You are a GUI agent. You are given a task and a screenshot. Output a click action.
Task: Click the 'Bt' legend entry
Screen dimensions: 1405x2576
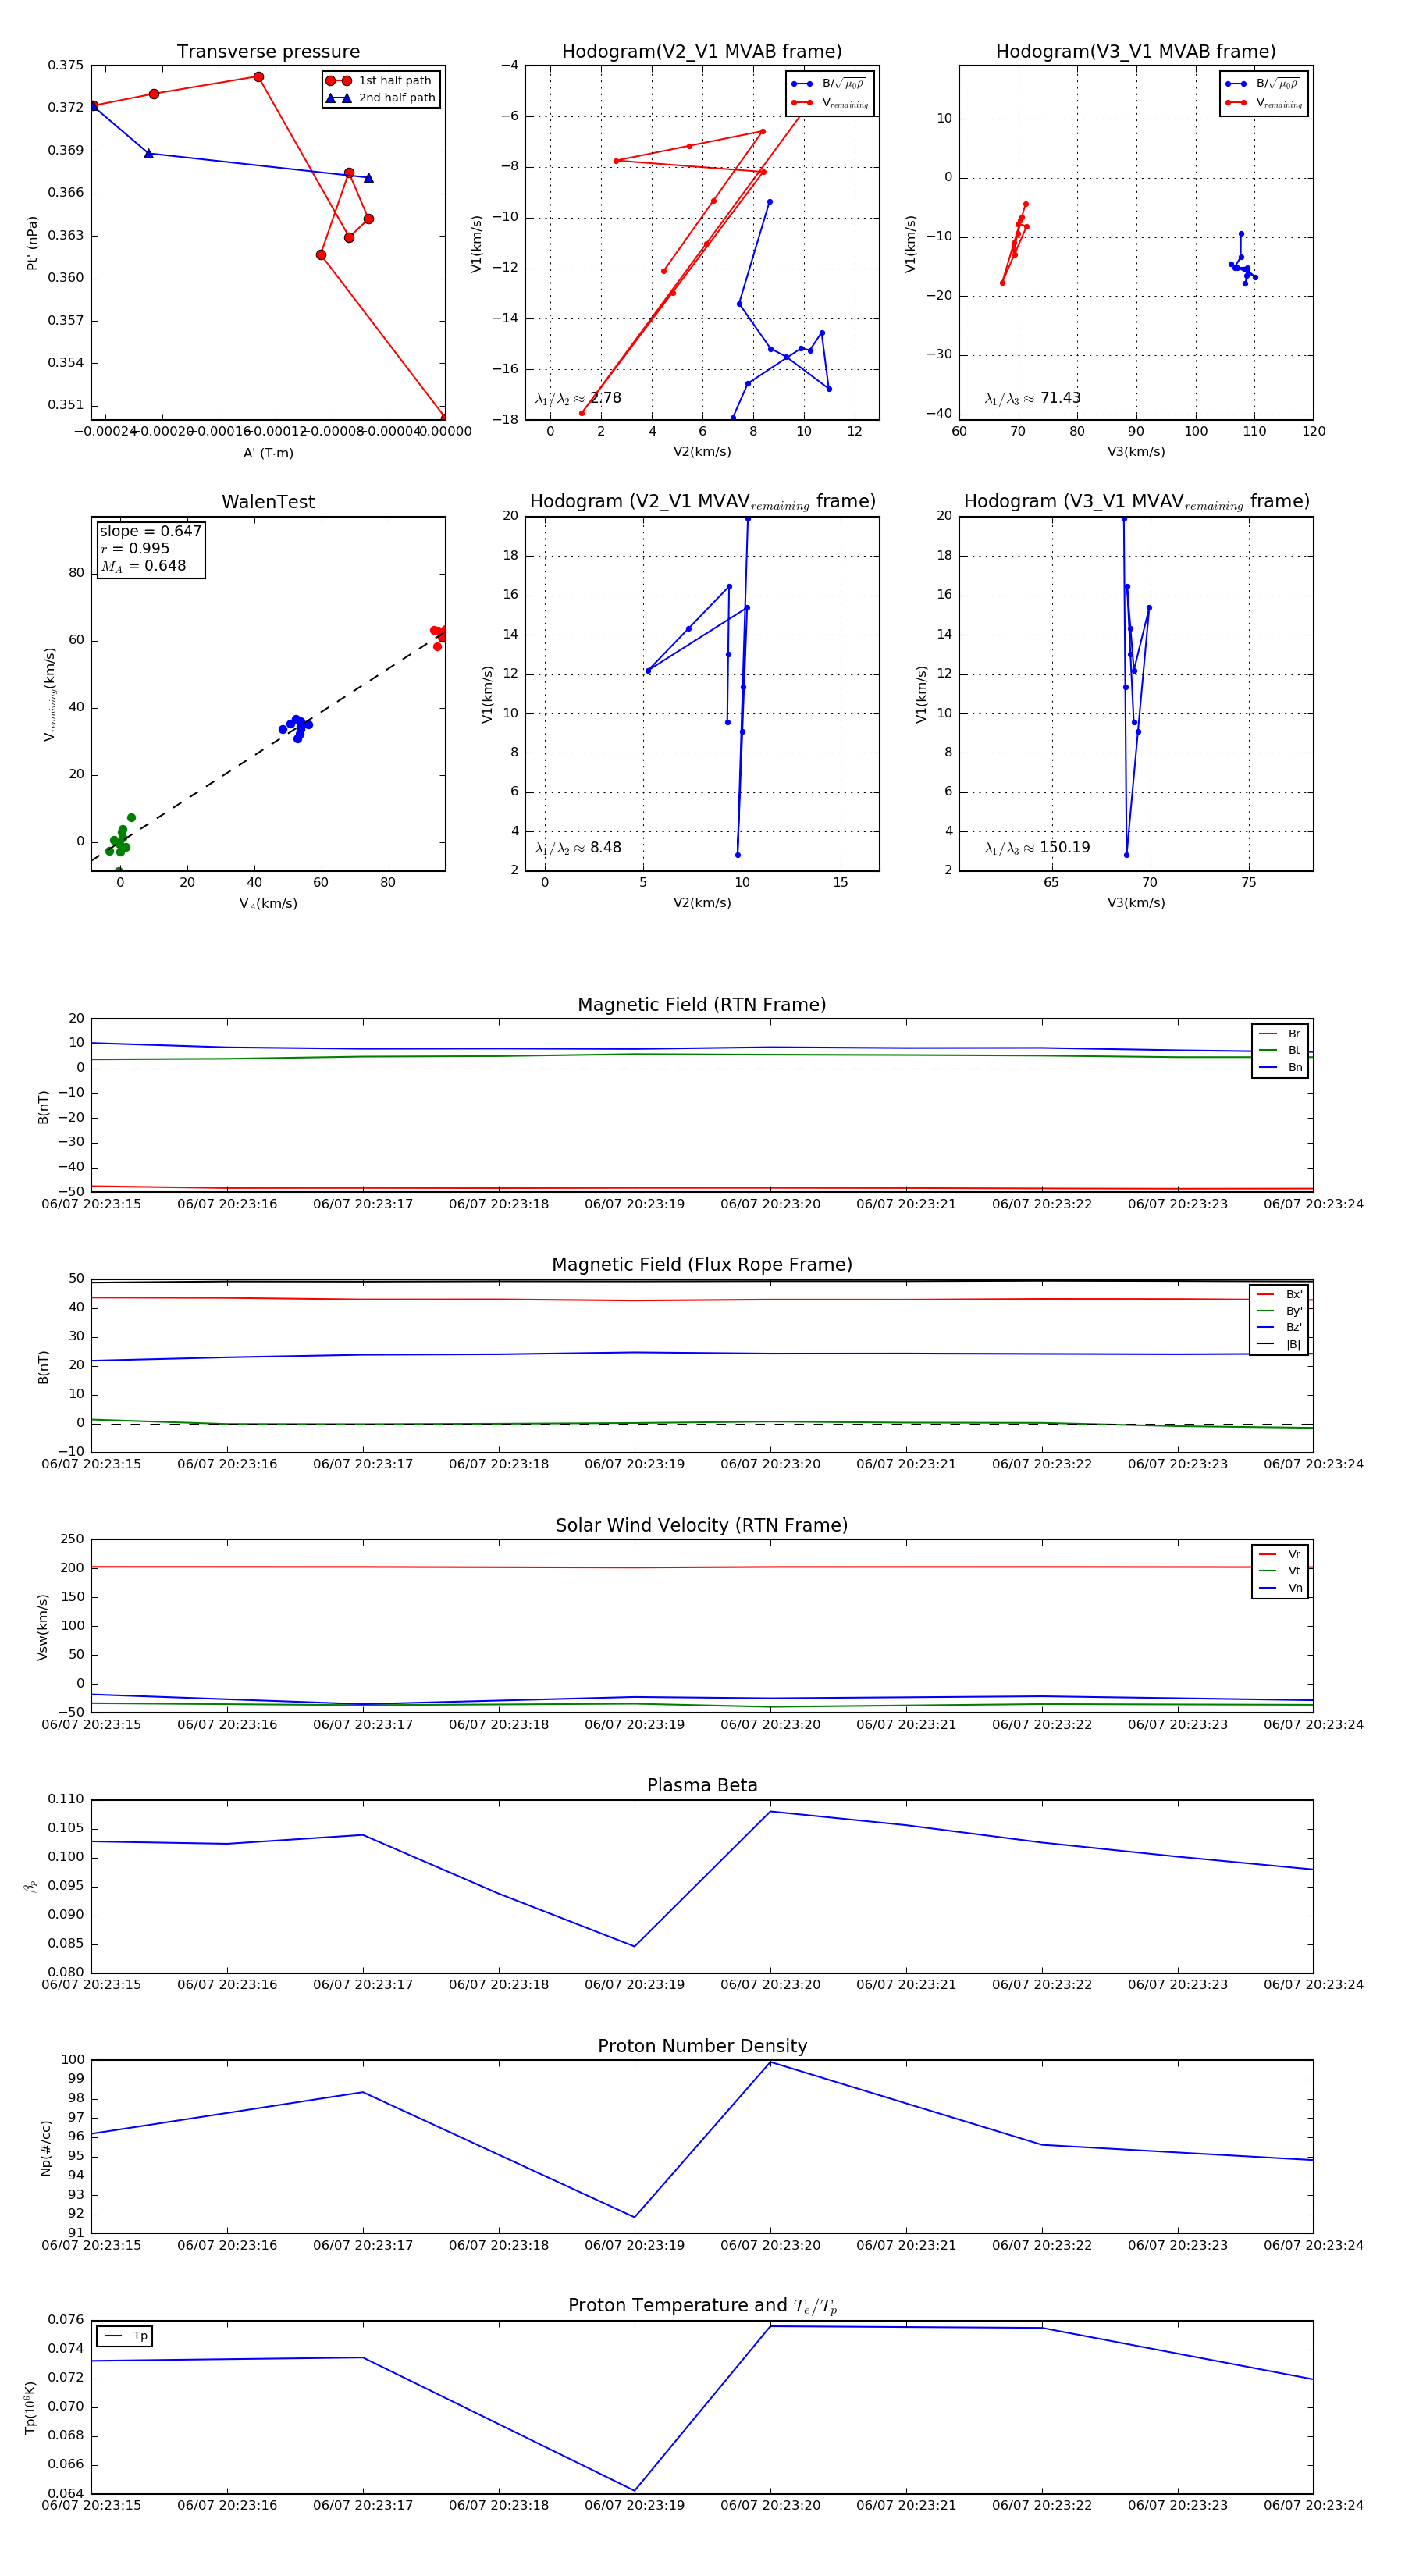[x=1281, y=1051]
